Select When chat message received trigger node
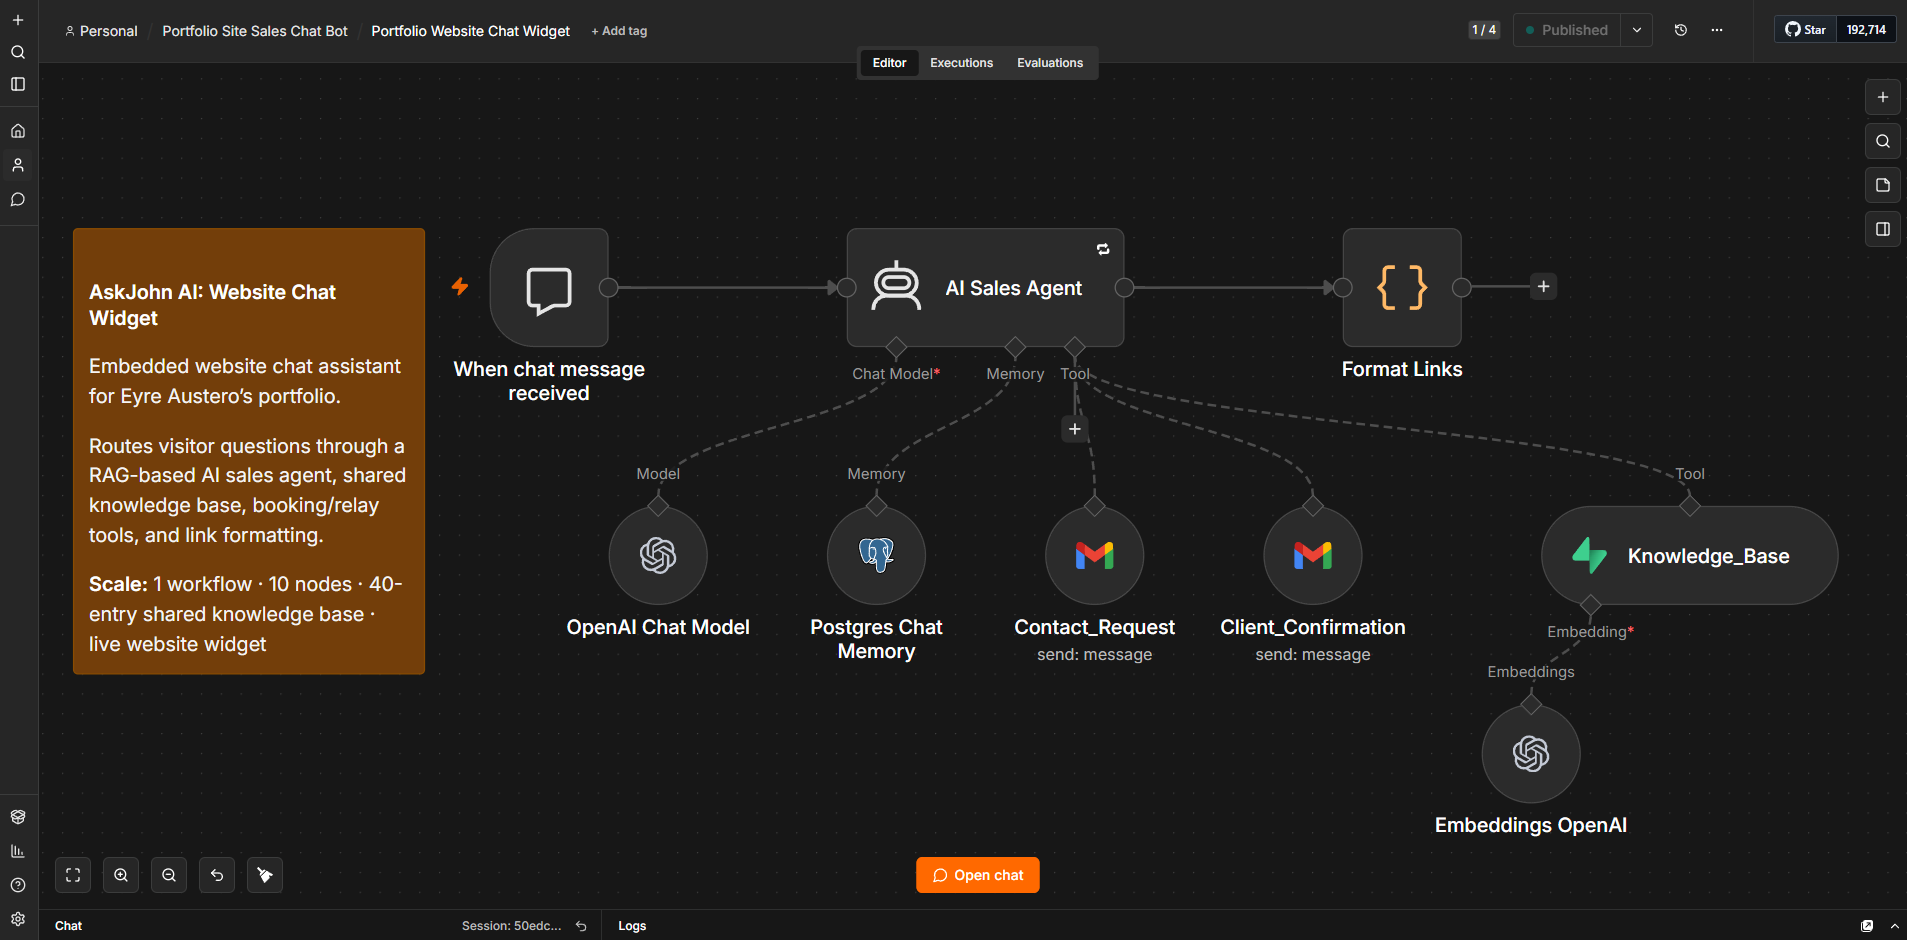 coord(549,288)
